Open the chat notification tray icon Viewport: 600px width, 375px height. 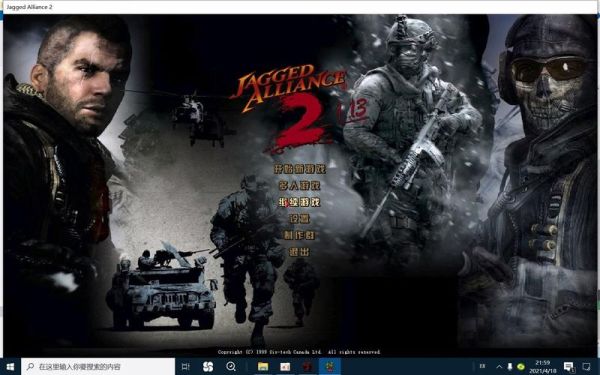click(x=569, y=367)
